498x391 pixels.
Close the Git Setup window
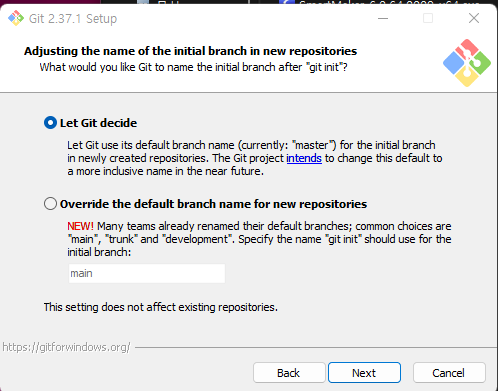pyautogui.click(x=474, y=18)
